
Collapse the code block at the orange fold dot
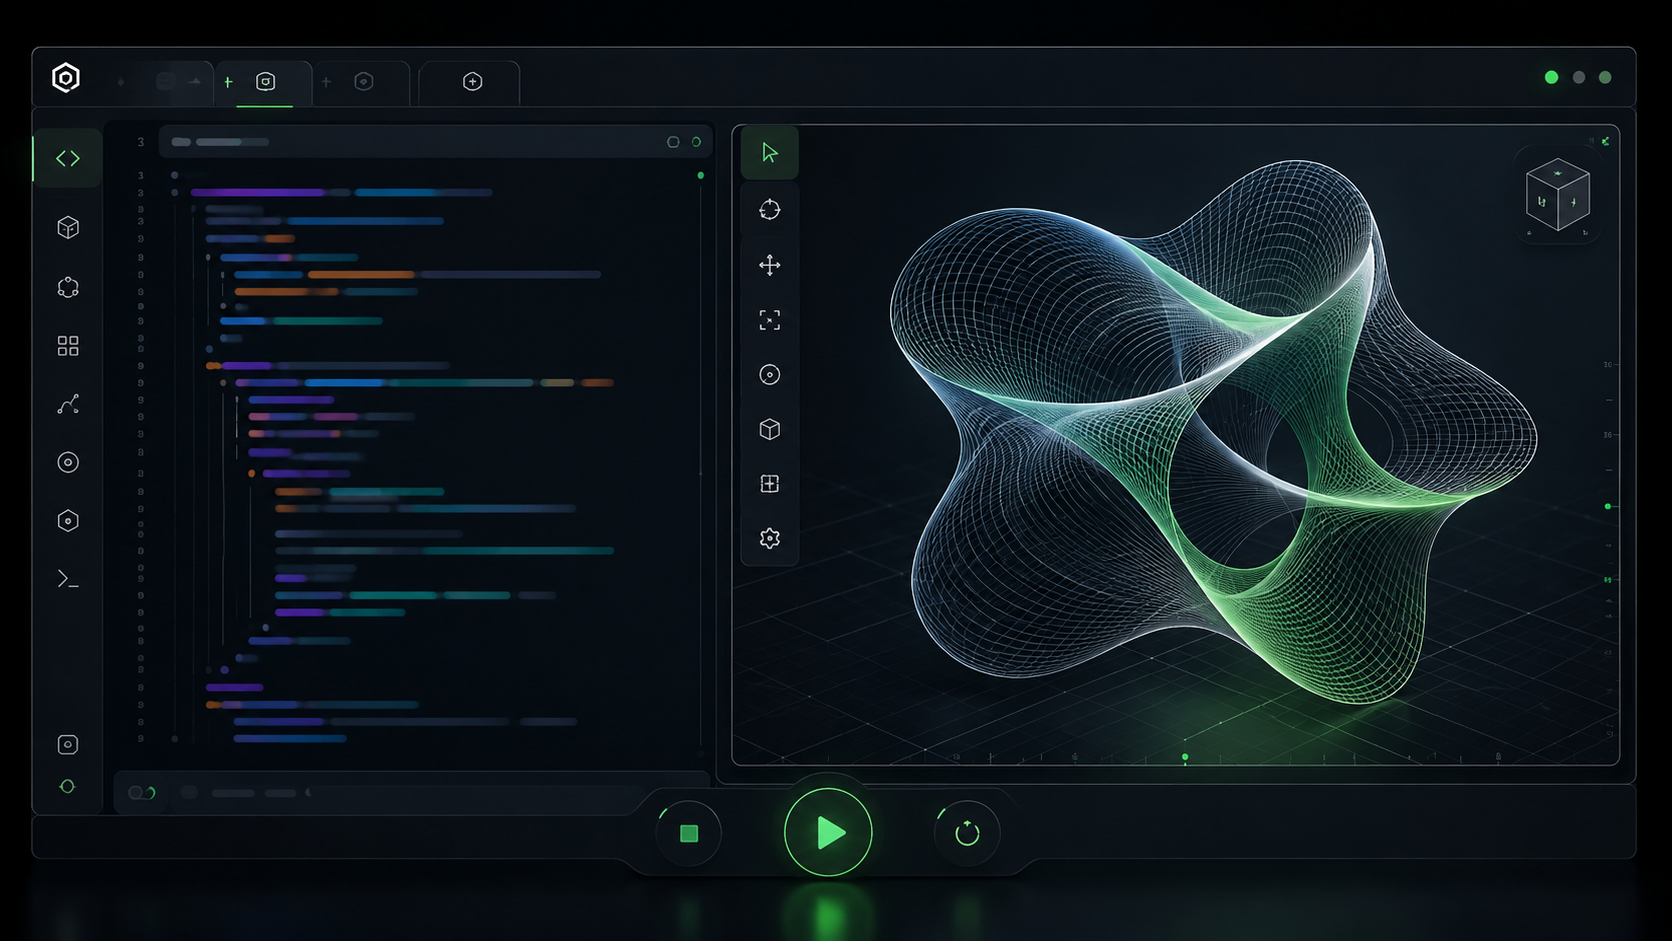point(251,473)
